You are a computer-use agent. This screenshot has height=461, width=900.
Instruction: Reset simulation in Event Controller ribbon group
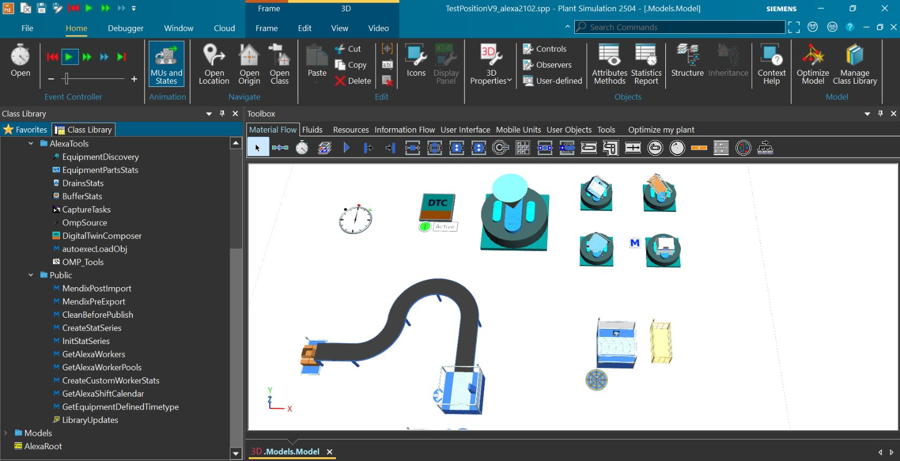click(x=52, y=57)
